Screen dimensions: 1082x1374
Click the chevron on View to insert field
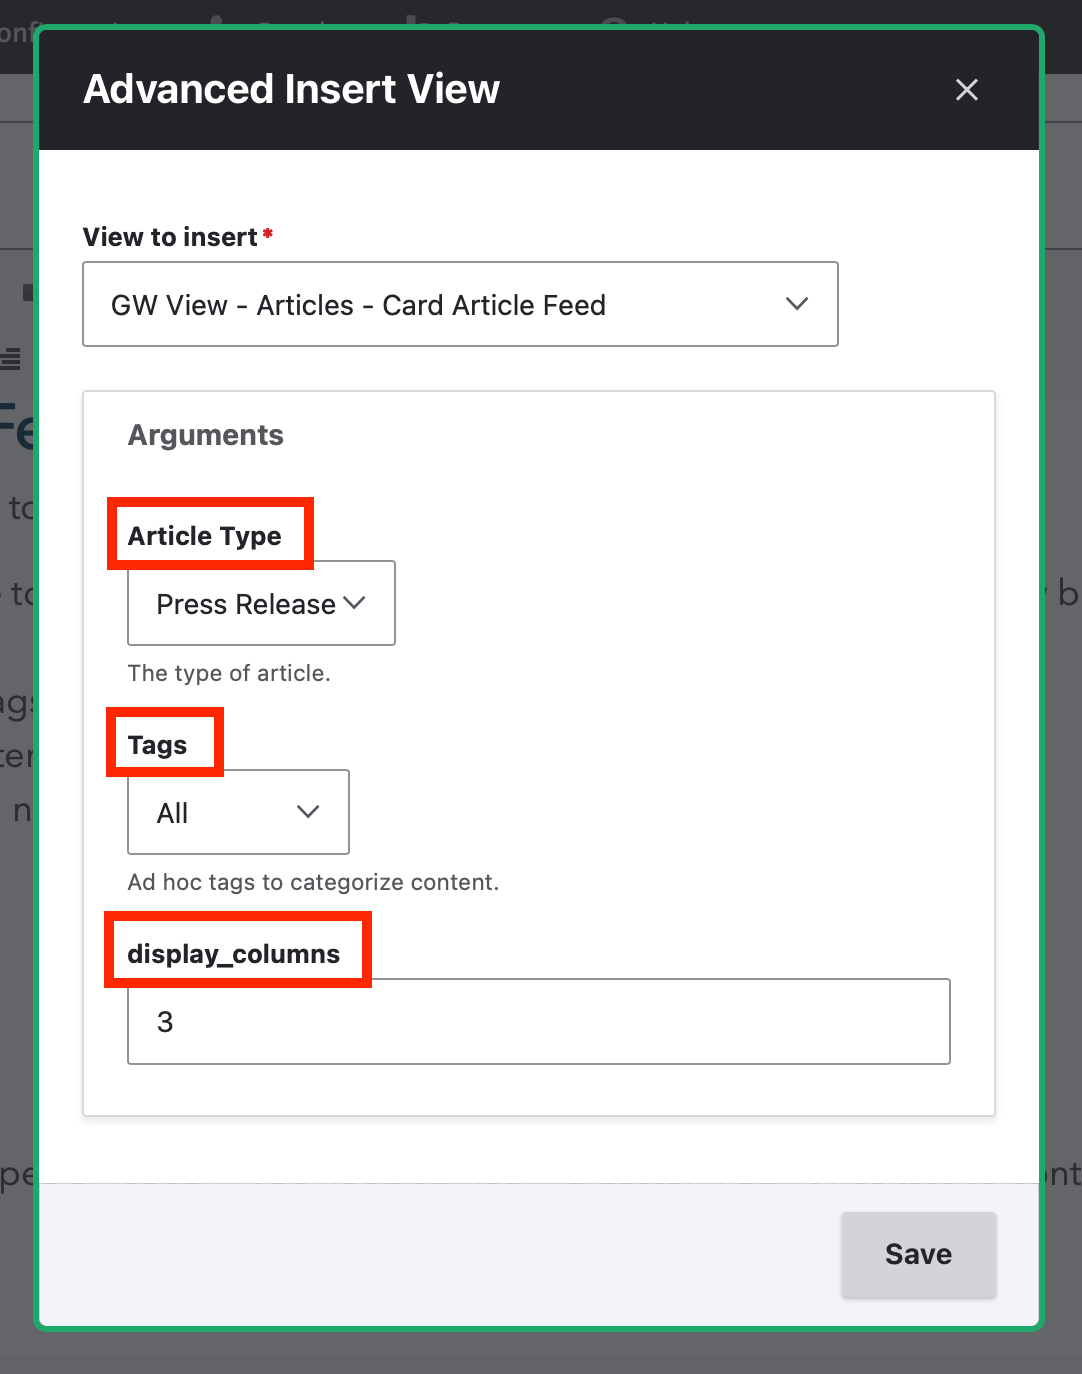point(797,304)
